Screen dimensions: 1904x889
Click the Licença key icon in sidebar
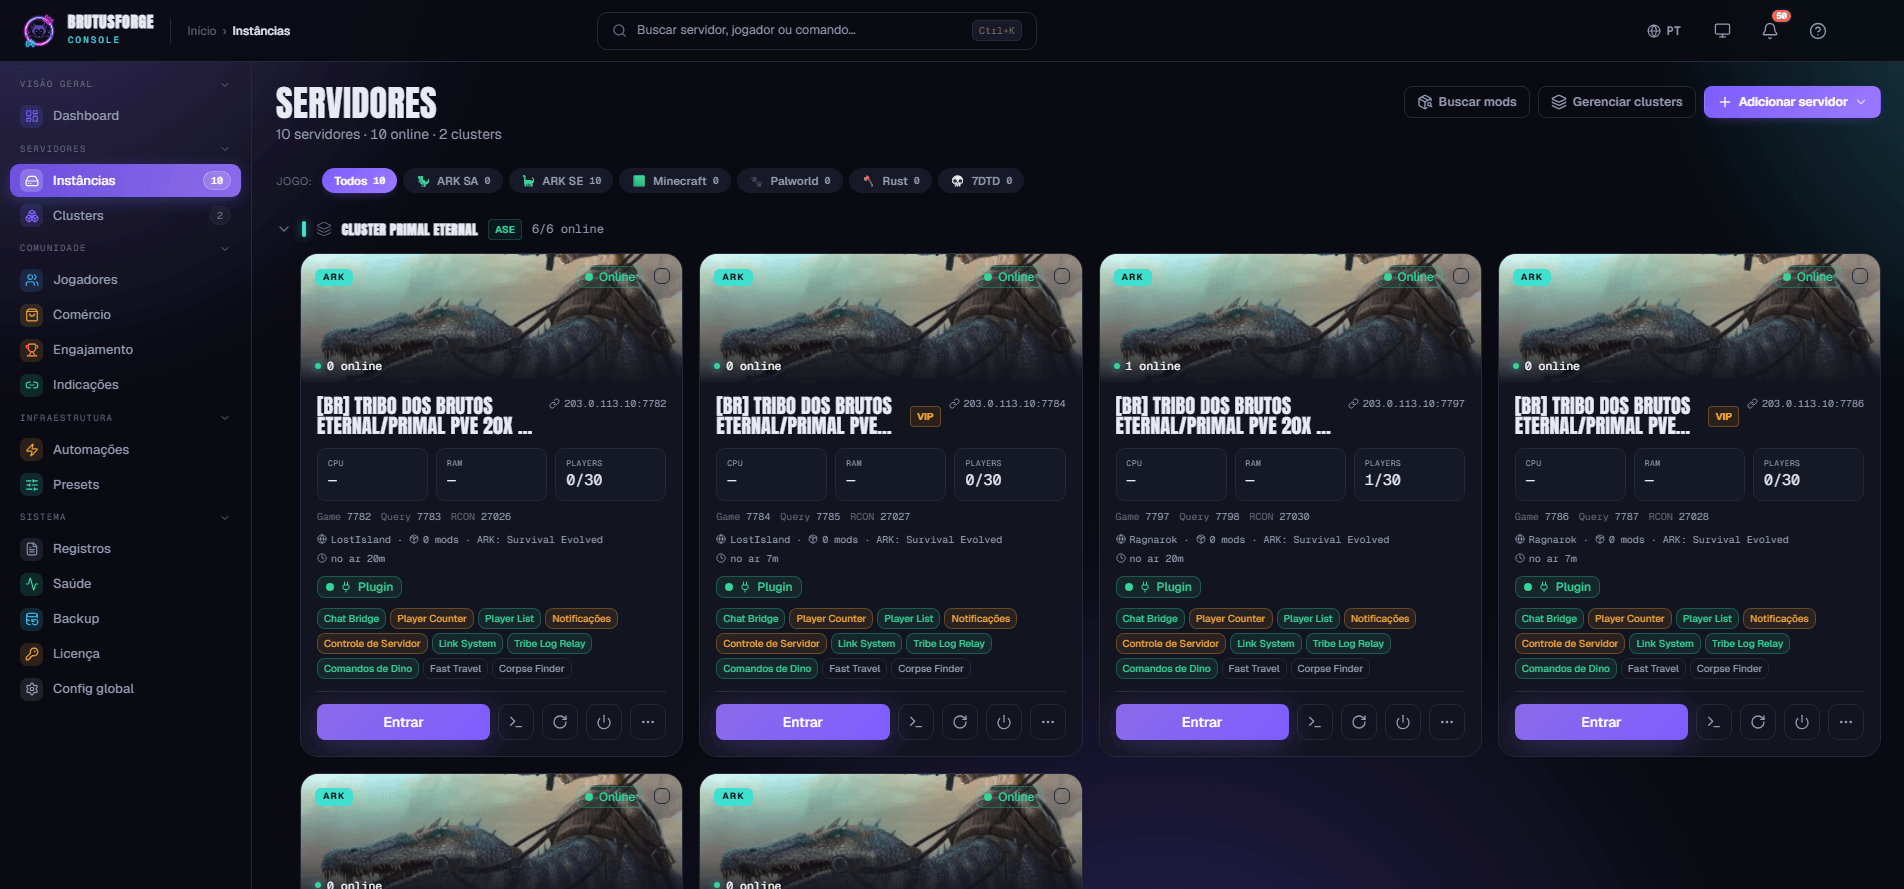click(x=32, y=654)
